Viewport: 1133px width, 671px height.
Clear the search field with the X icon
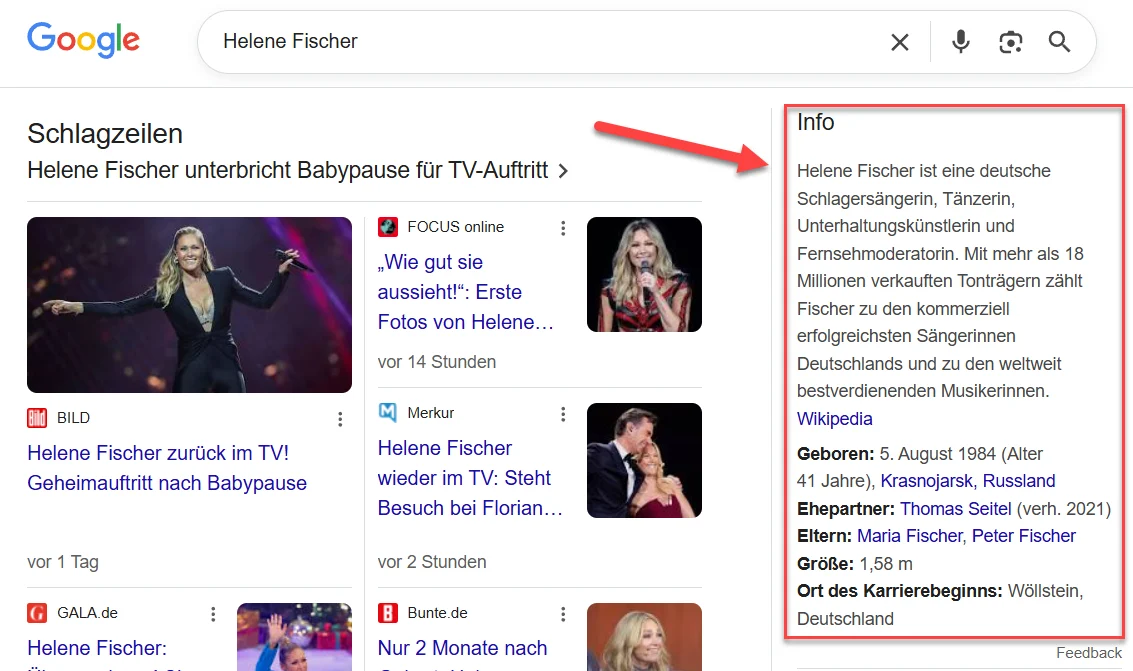pyautogui.click(x=899, y=42)
